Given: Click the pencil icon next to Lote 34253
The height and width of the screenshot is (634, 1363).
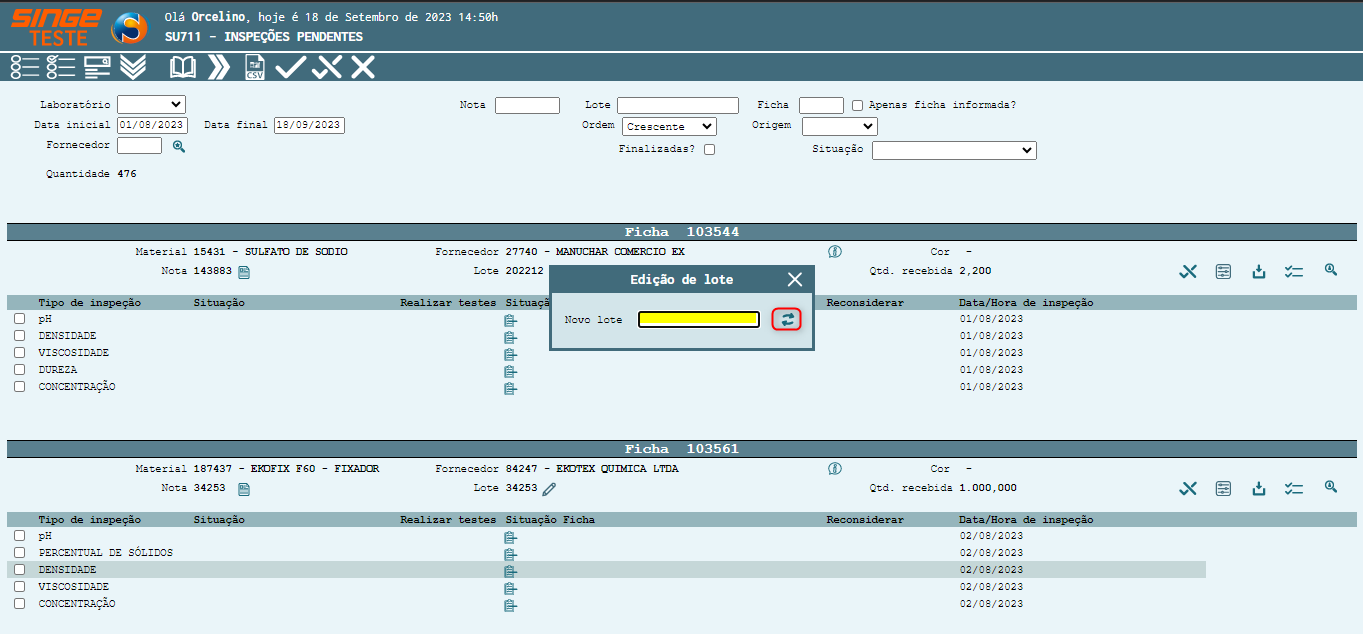Looking at the screenshot, I should (x=549, y=489).
